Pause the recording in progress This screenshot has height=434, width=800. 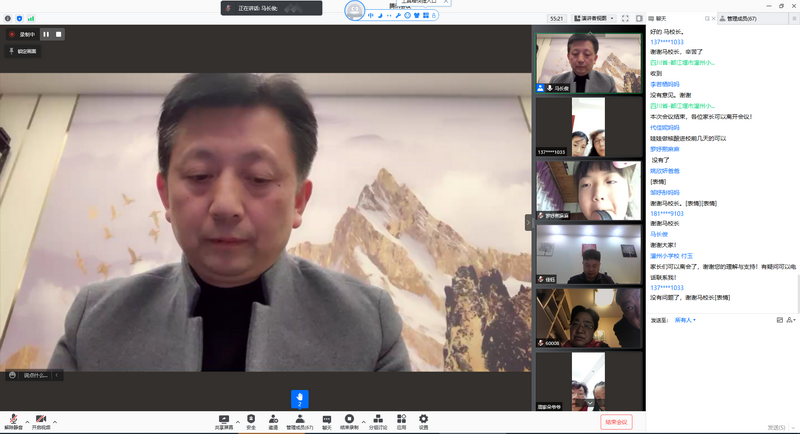tap(46, 34)
